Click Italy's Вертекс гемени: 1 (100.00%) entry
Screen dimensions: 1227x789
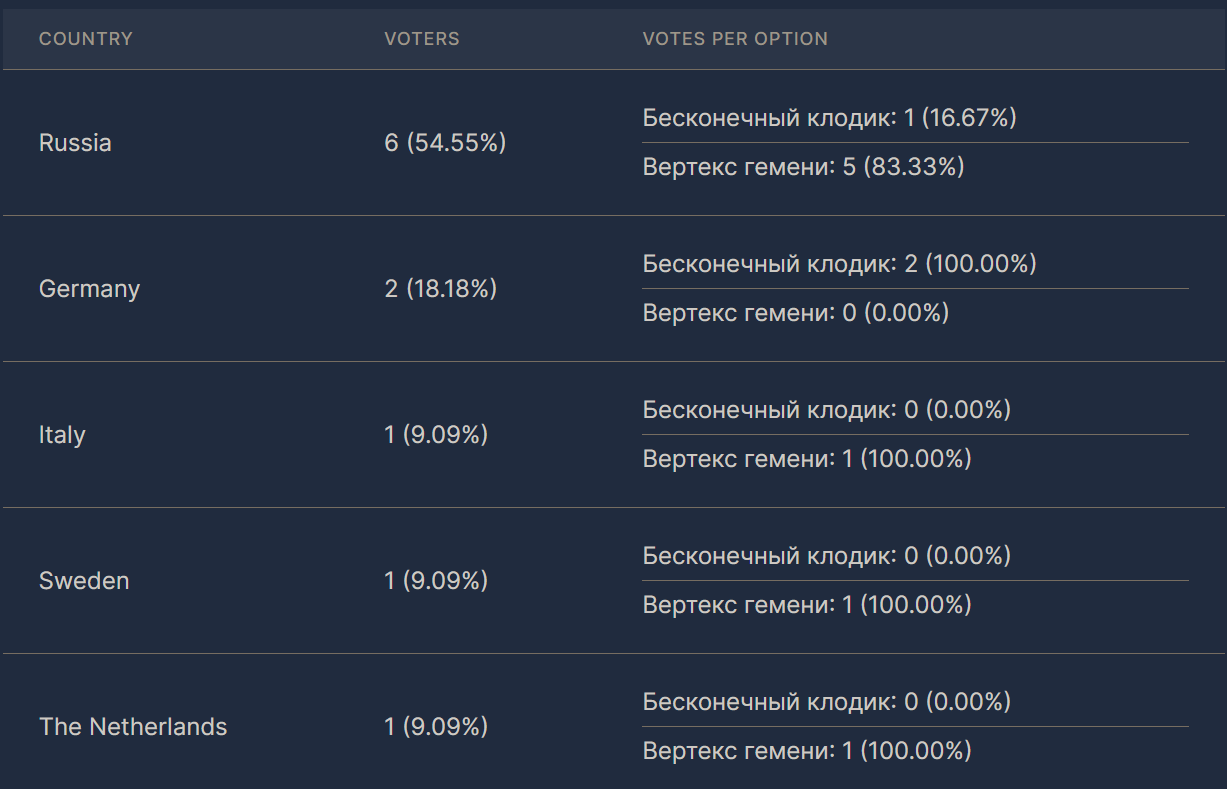tap(807, 459)
